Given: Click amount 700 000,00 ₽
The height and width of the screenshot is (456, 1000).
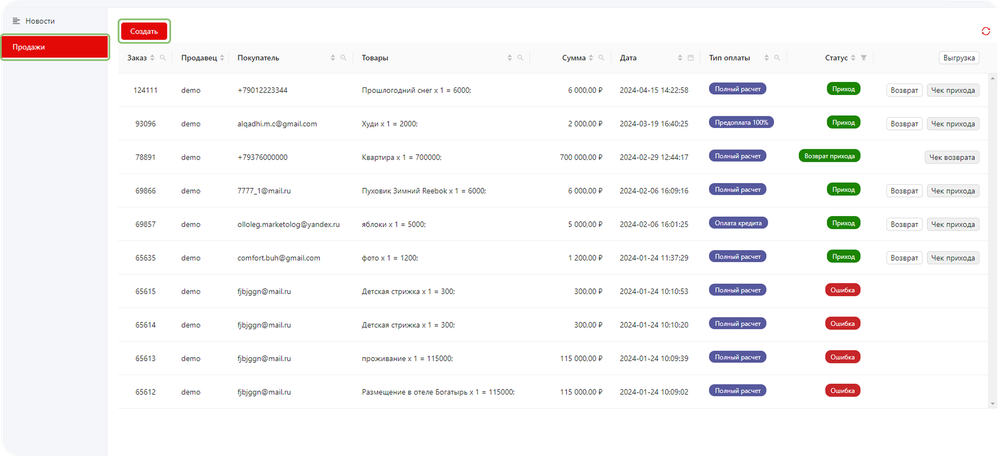Looking at the screenshot, I should coord(581,158).
